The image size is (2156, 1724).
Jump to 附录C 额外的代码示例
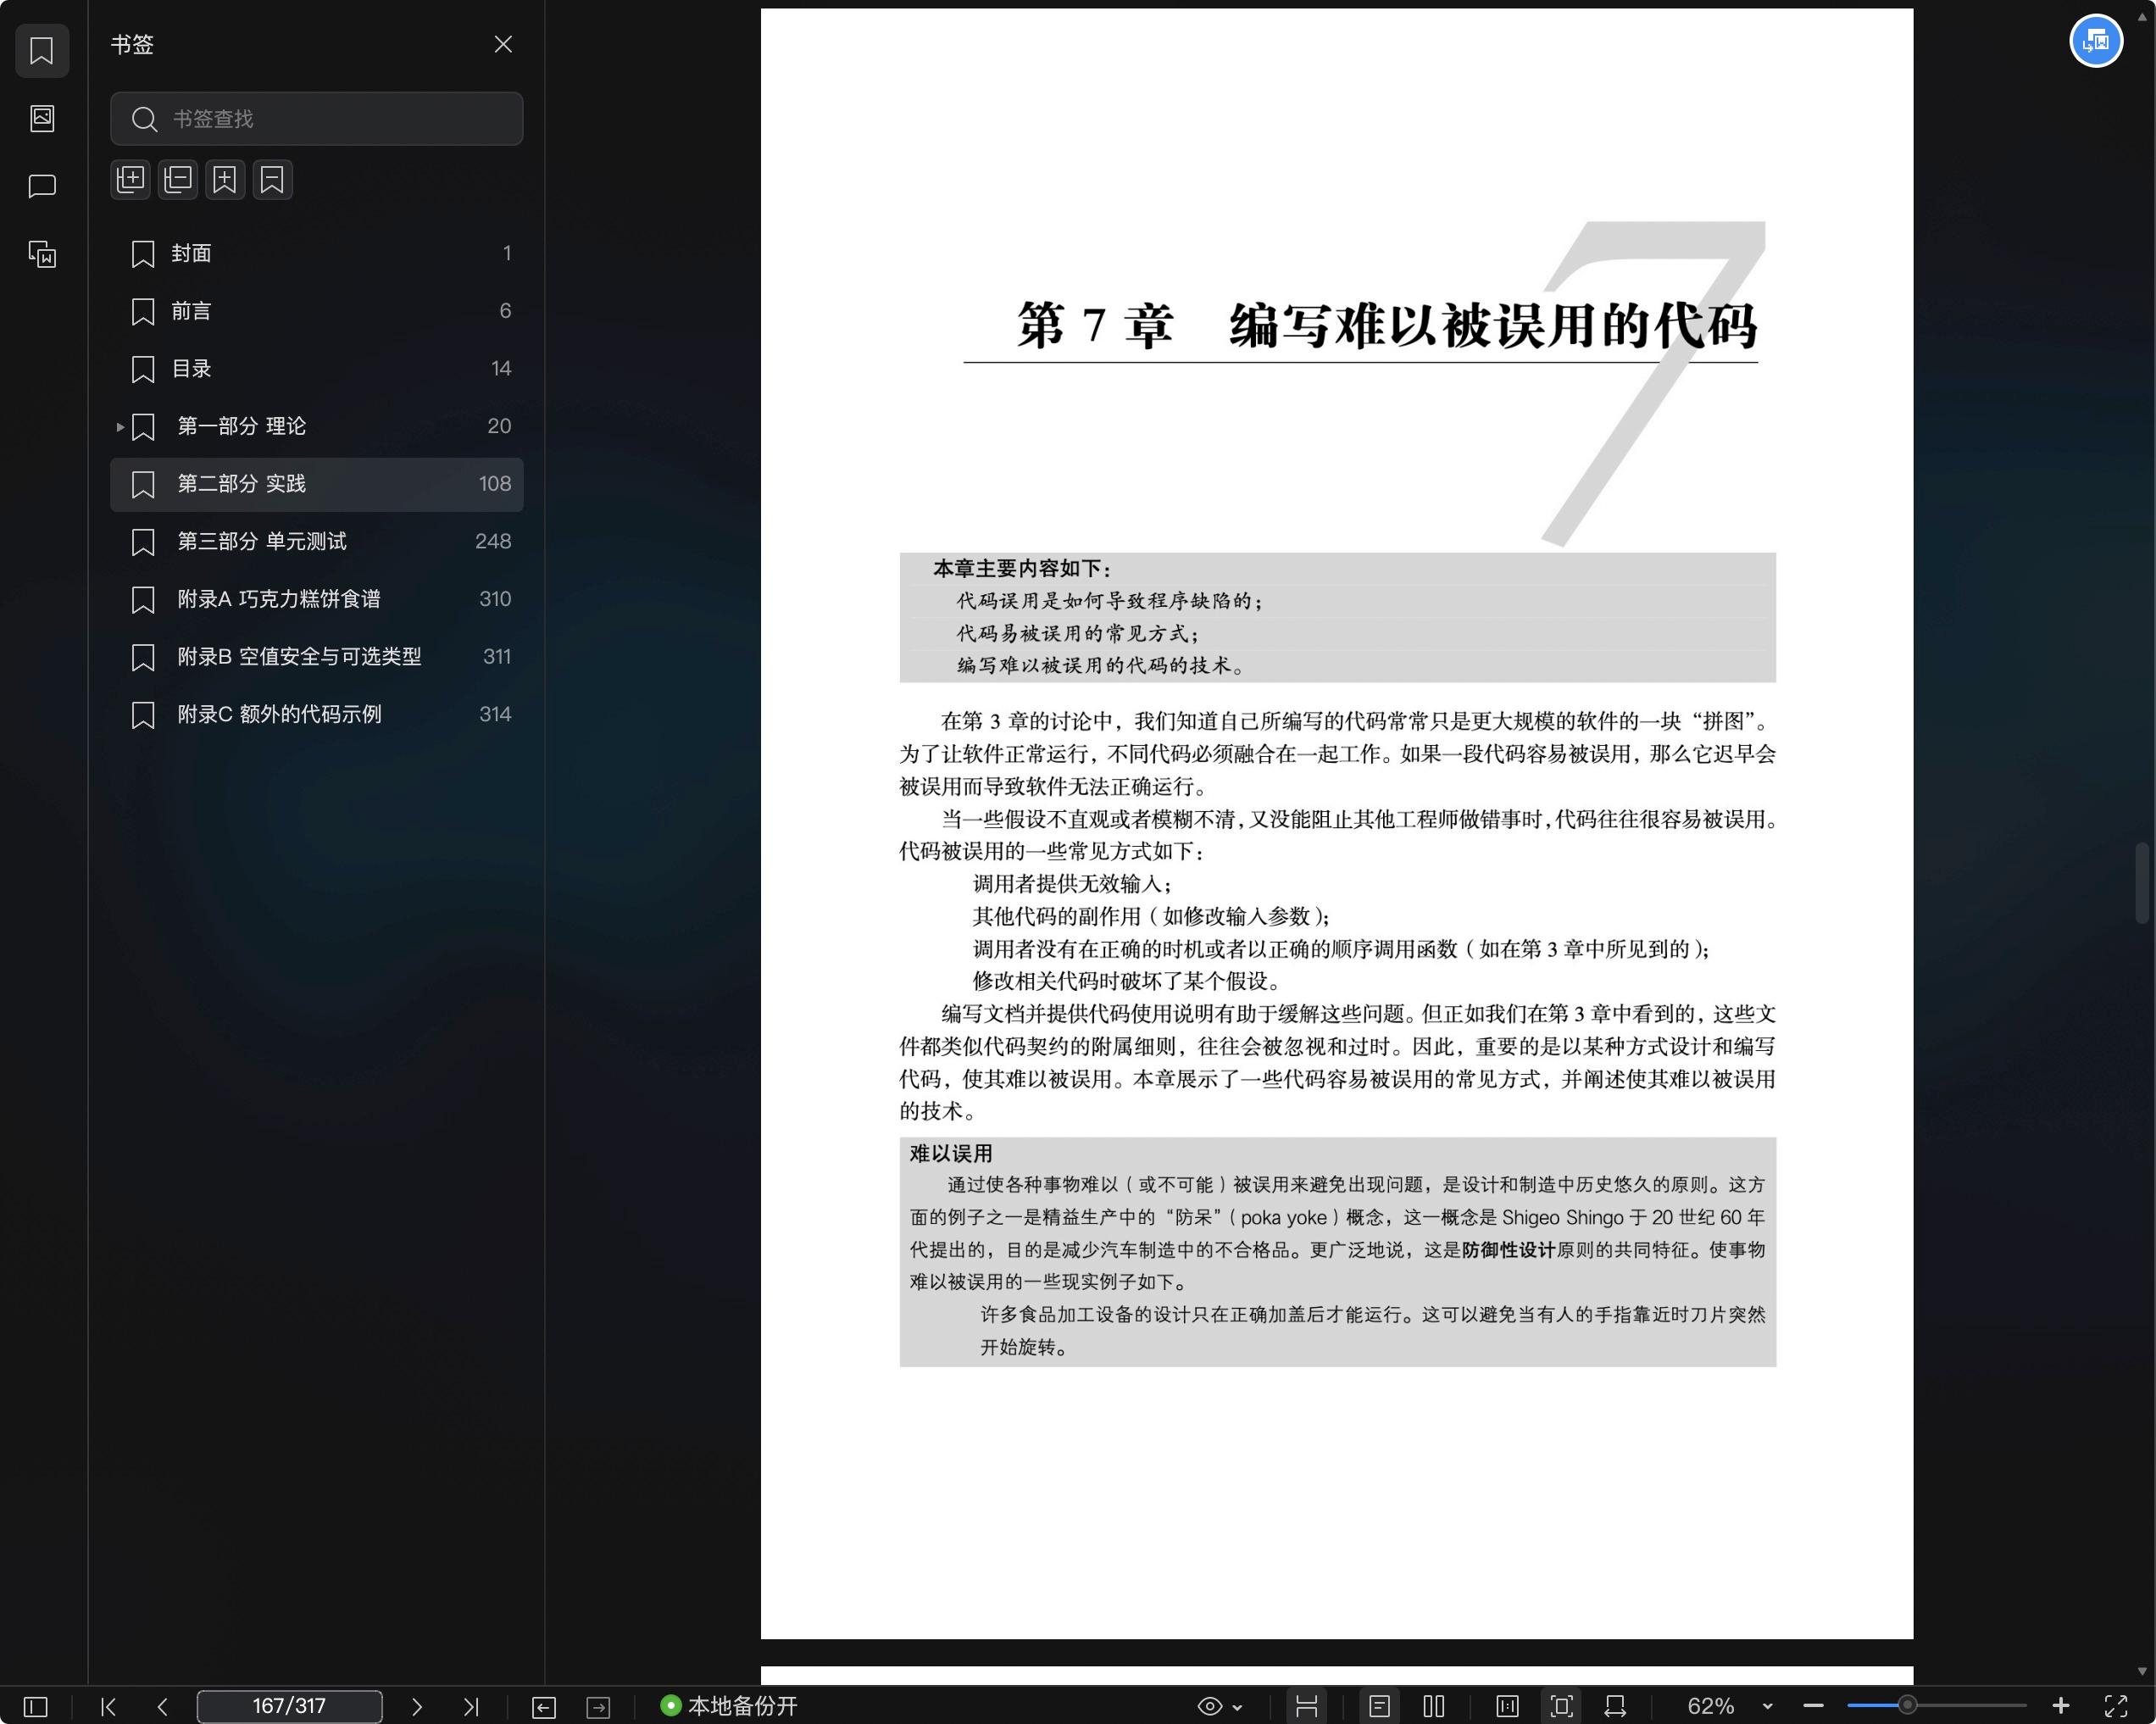click(x=316, y=715)
